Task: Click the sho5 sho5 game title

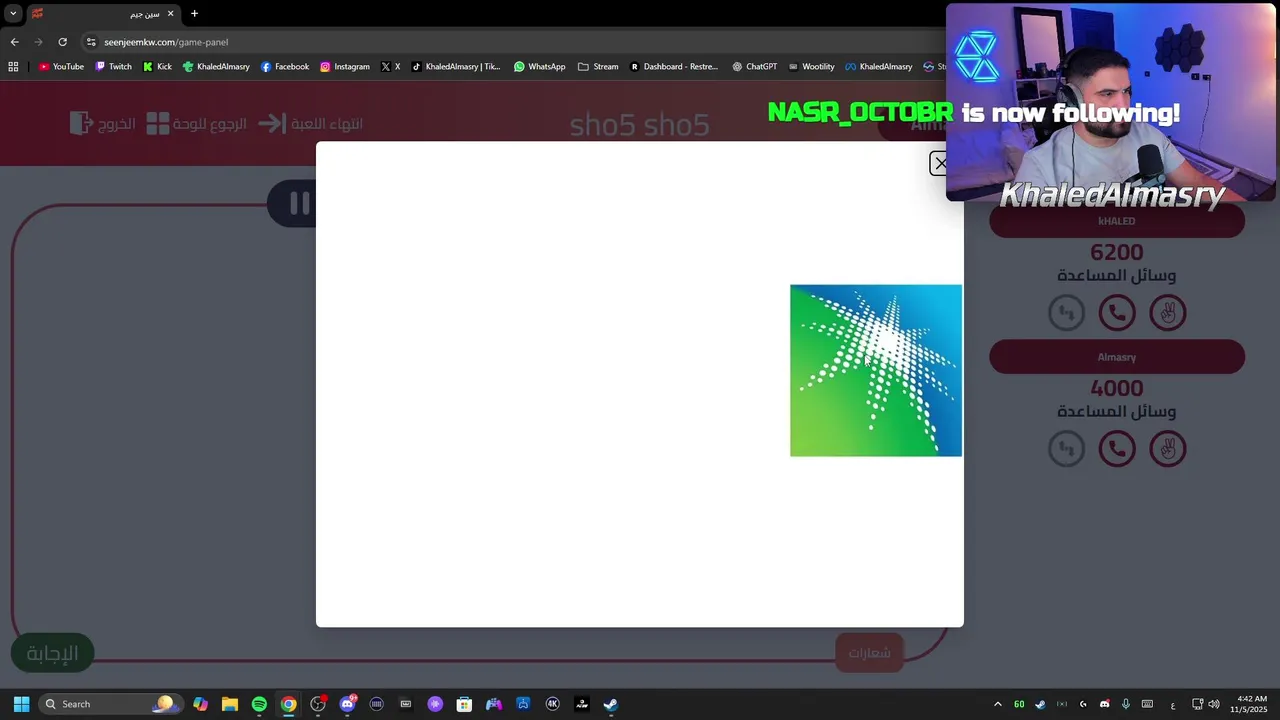Action: pos(639,125)
